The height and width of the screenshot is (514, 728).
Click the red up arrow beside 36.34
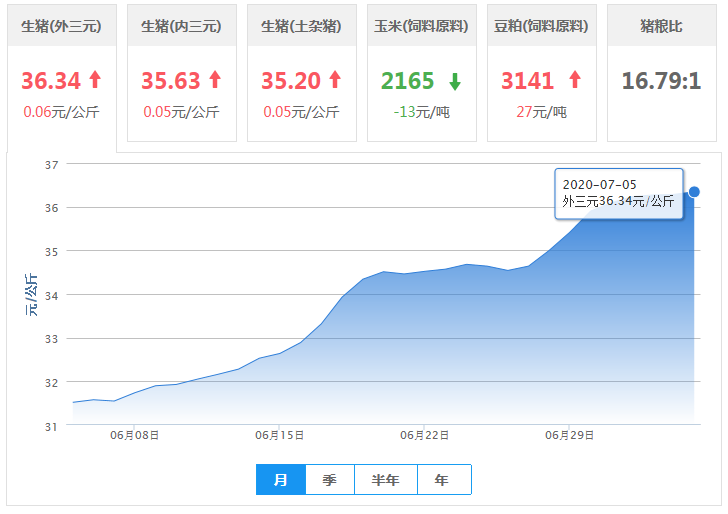[x=95, y=80]
